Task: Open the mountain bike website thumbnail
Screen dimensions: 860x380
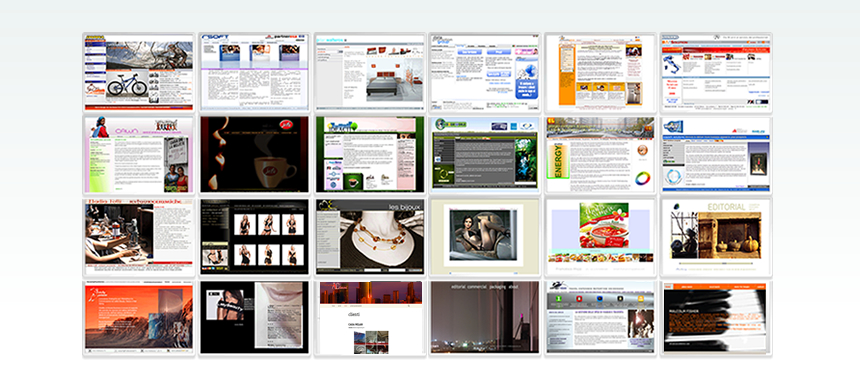Action: coord(139,72)
